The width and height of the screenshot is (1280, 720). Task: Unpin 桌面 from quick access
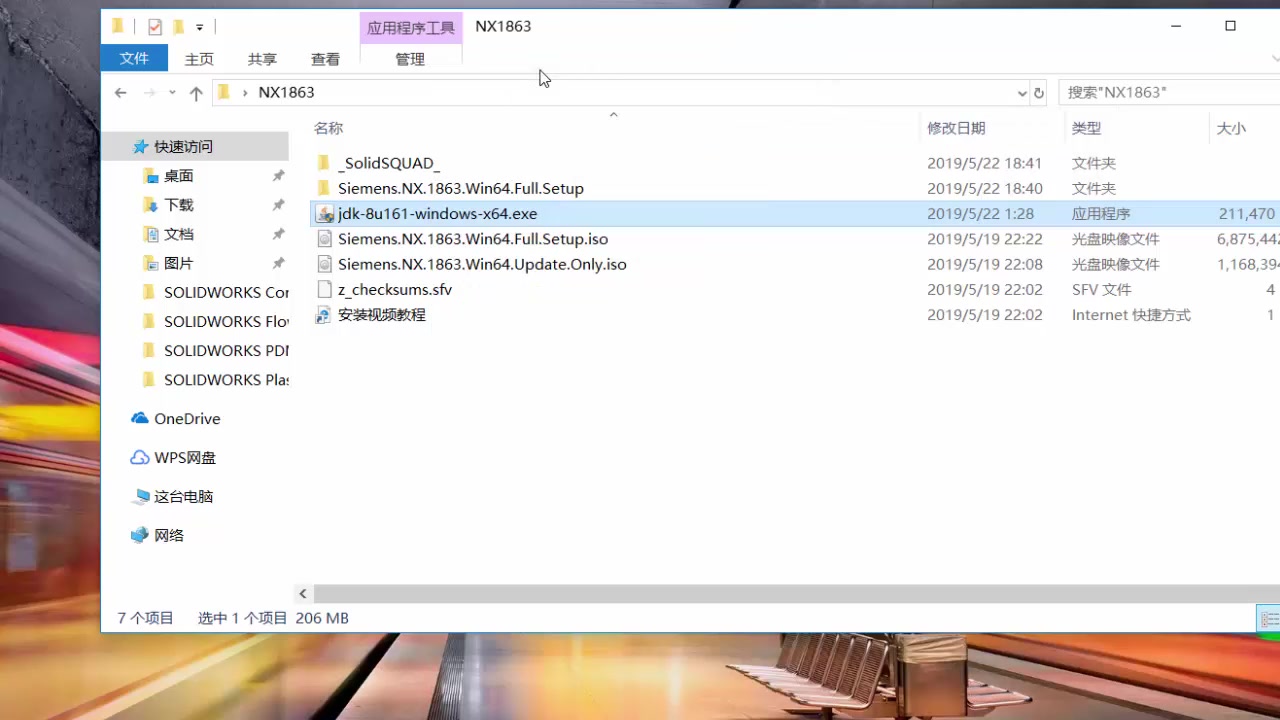click(280, 175)
